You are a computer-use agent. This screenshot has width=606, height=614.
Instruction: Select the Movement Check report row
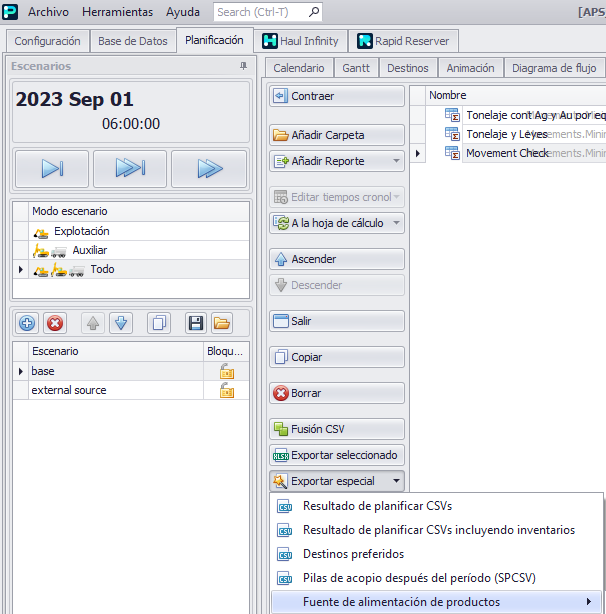[507, 153]
